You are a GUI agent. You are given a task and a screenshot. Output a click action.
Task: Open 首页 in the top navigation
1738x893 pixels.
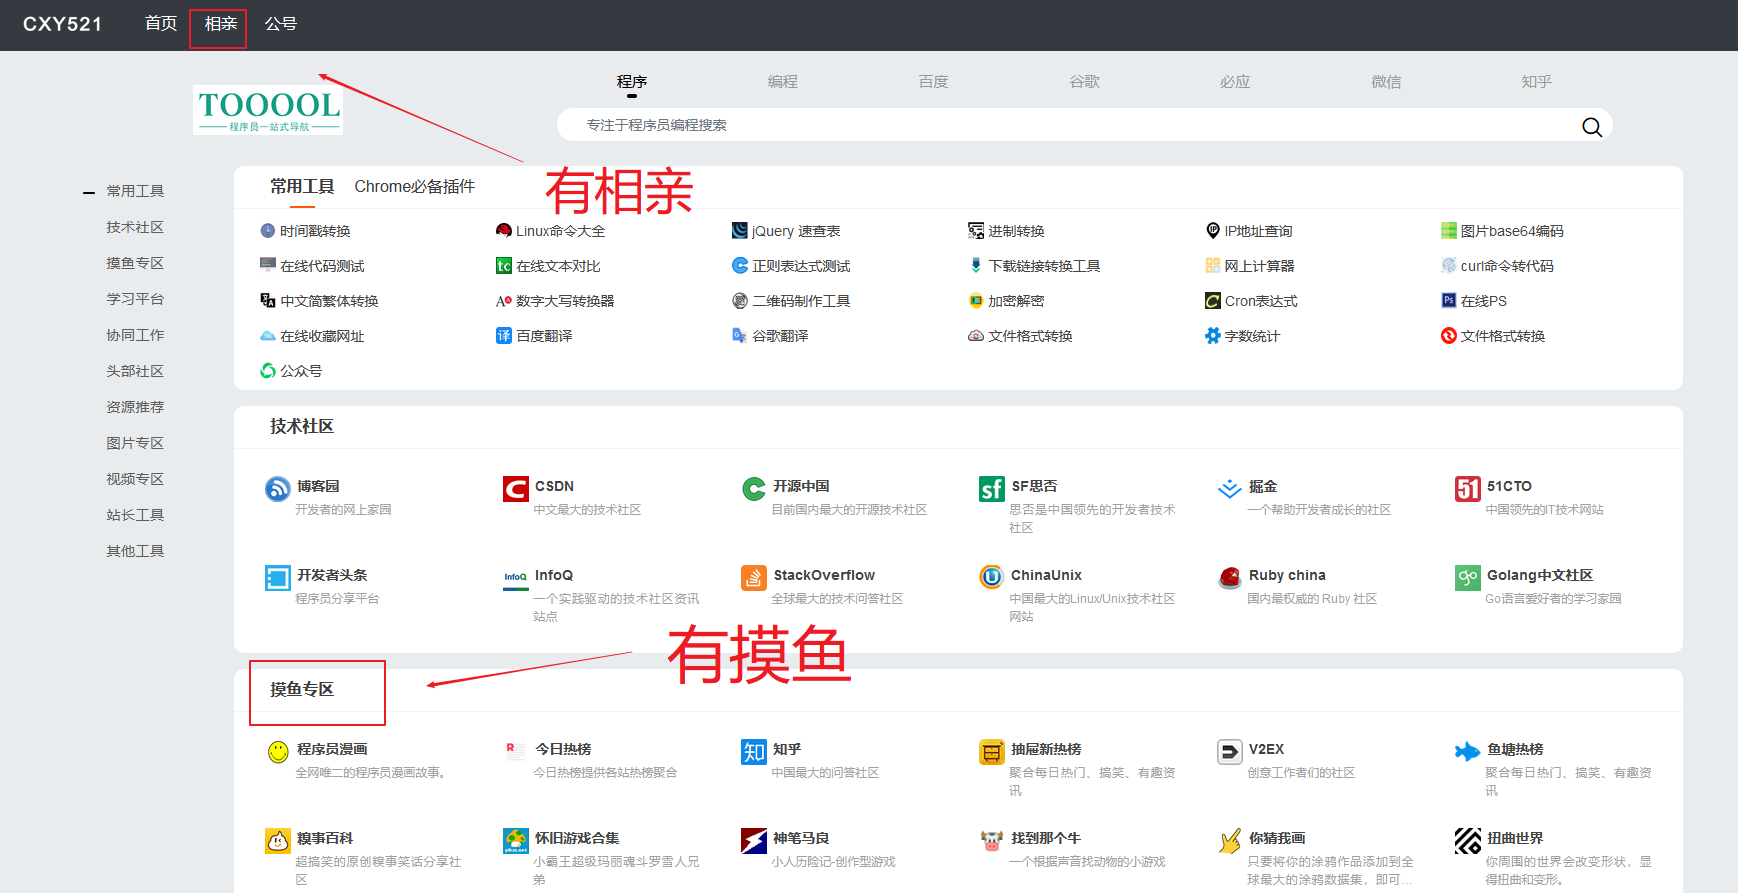[161, 23]
